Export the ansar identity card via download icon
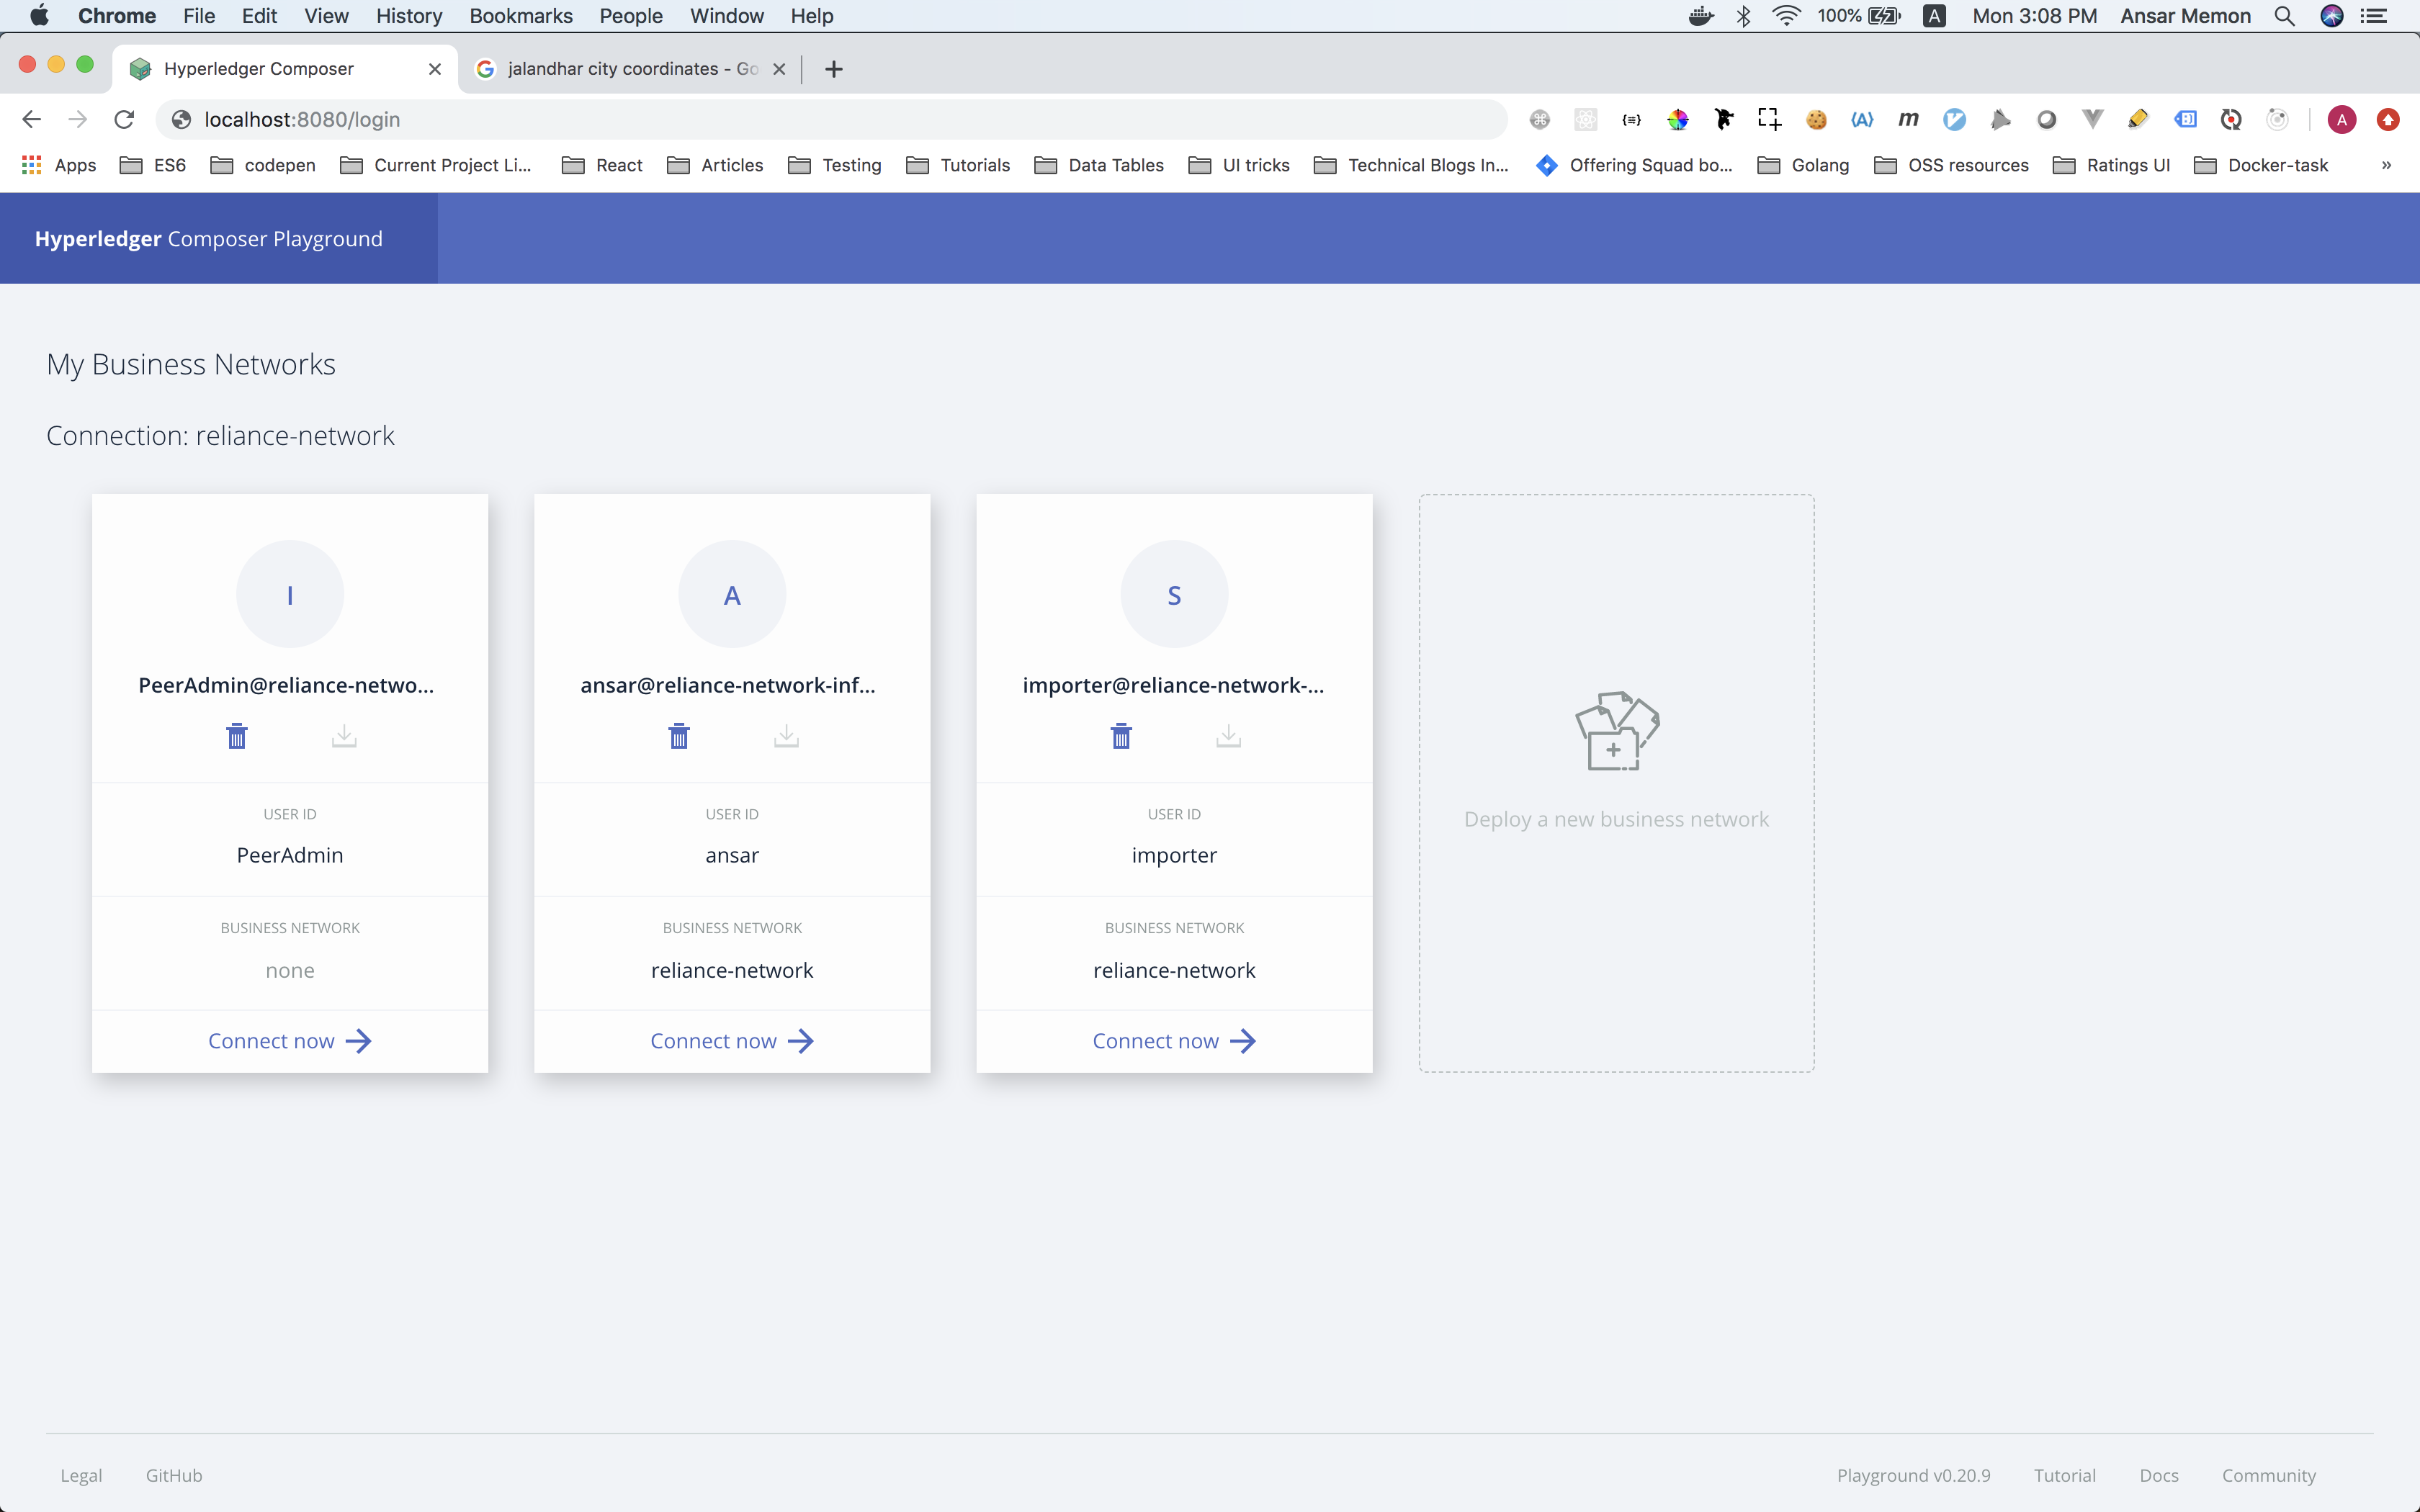Viewport: 2420px width, 1512px height. 786,736
